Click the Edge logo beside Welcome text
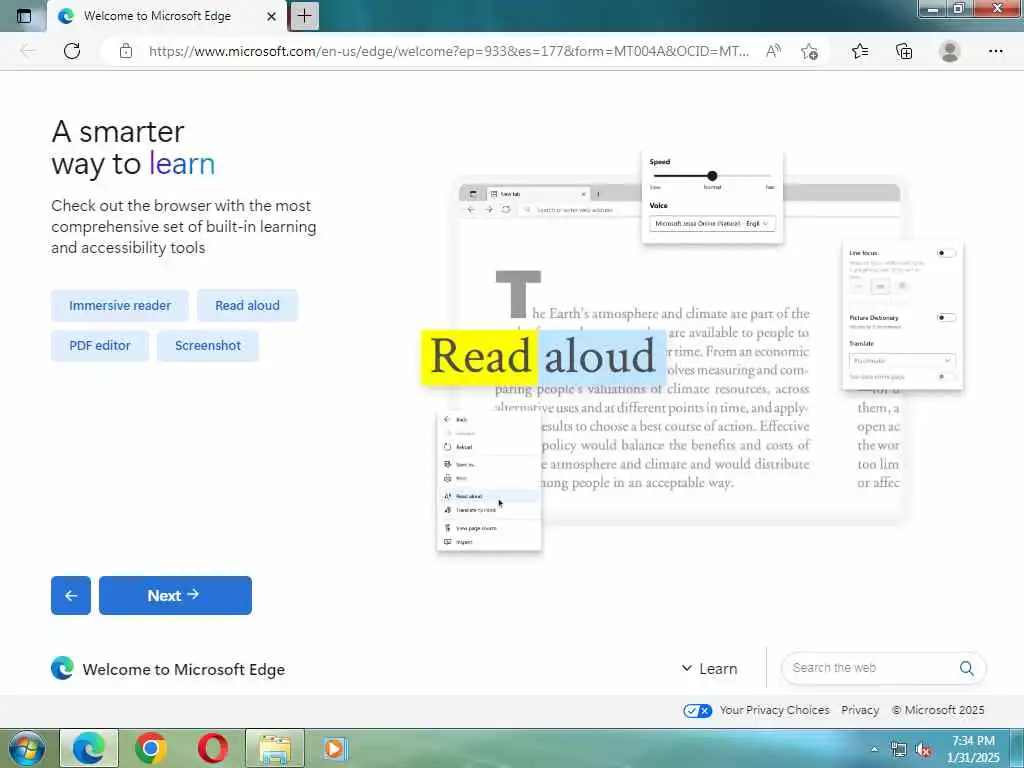 coord(62,669)
